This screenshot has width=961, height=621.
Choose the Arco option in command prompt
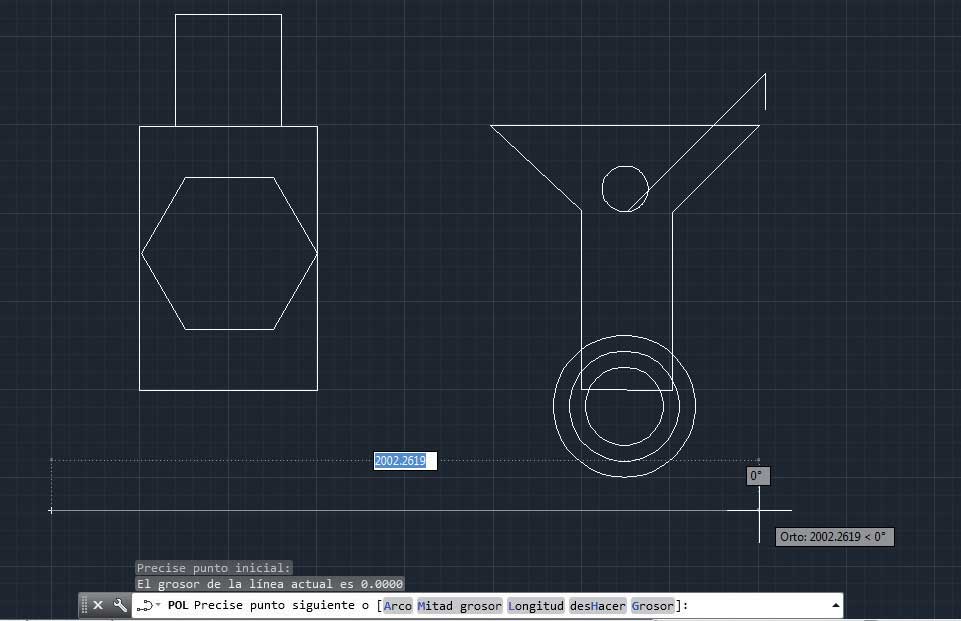398,606
